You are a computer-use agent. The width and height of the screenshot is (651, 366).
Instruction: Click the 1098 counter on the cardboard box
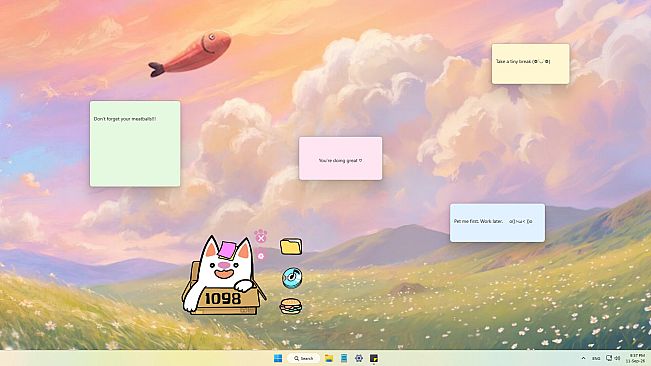[223, 298]
